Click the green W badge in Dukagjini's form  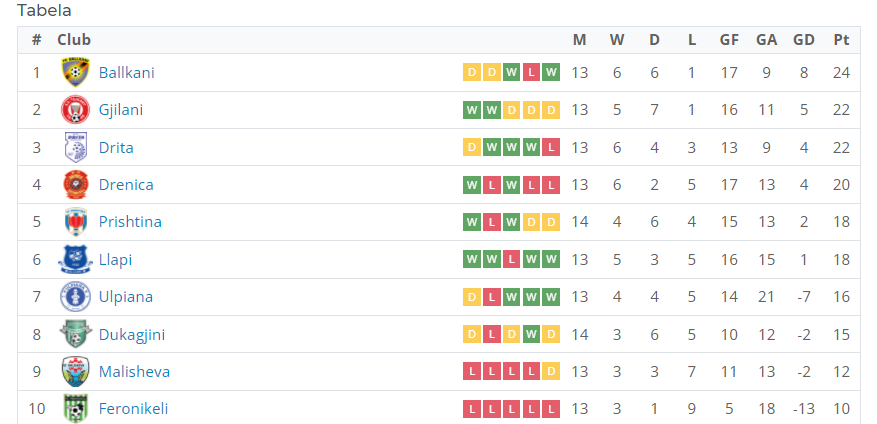(x=531, y=334)
